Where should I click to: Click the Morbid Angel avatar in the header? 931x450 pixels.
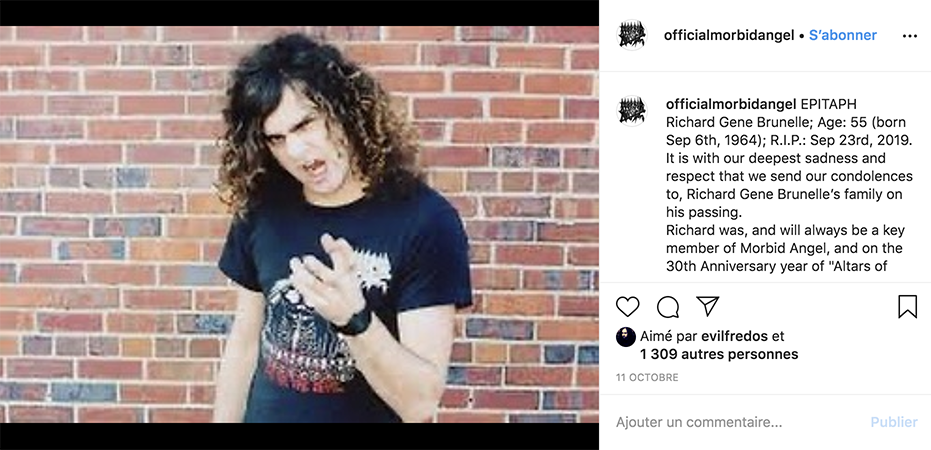pyautogui.click(x=632, y=35)
